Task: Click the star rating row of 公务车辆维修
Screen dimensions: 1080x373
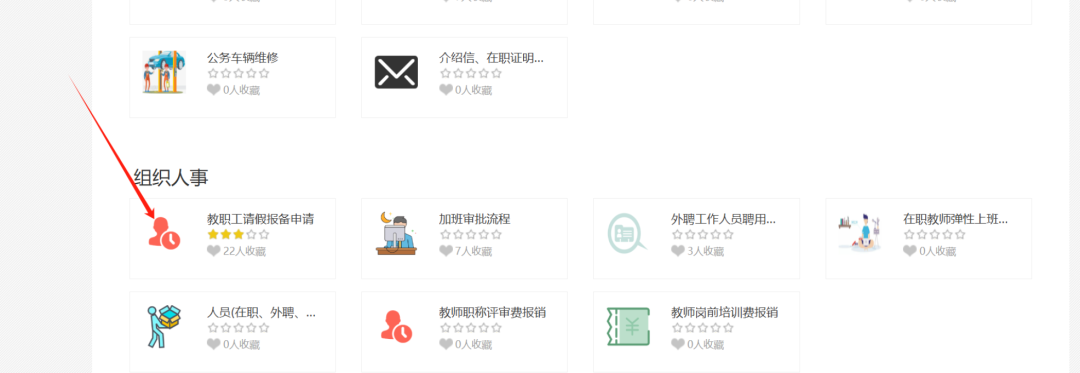Action: [238, 73]
